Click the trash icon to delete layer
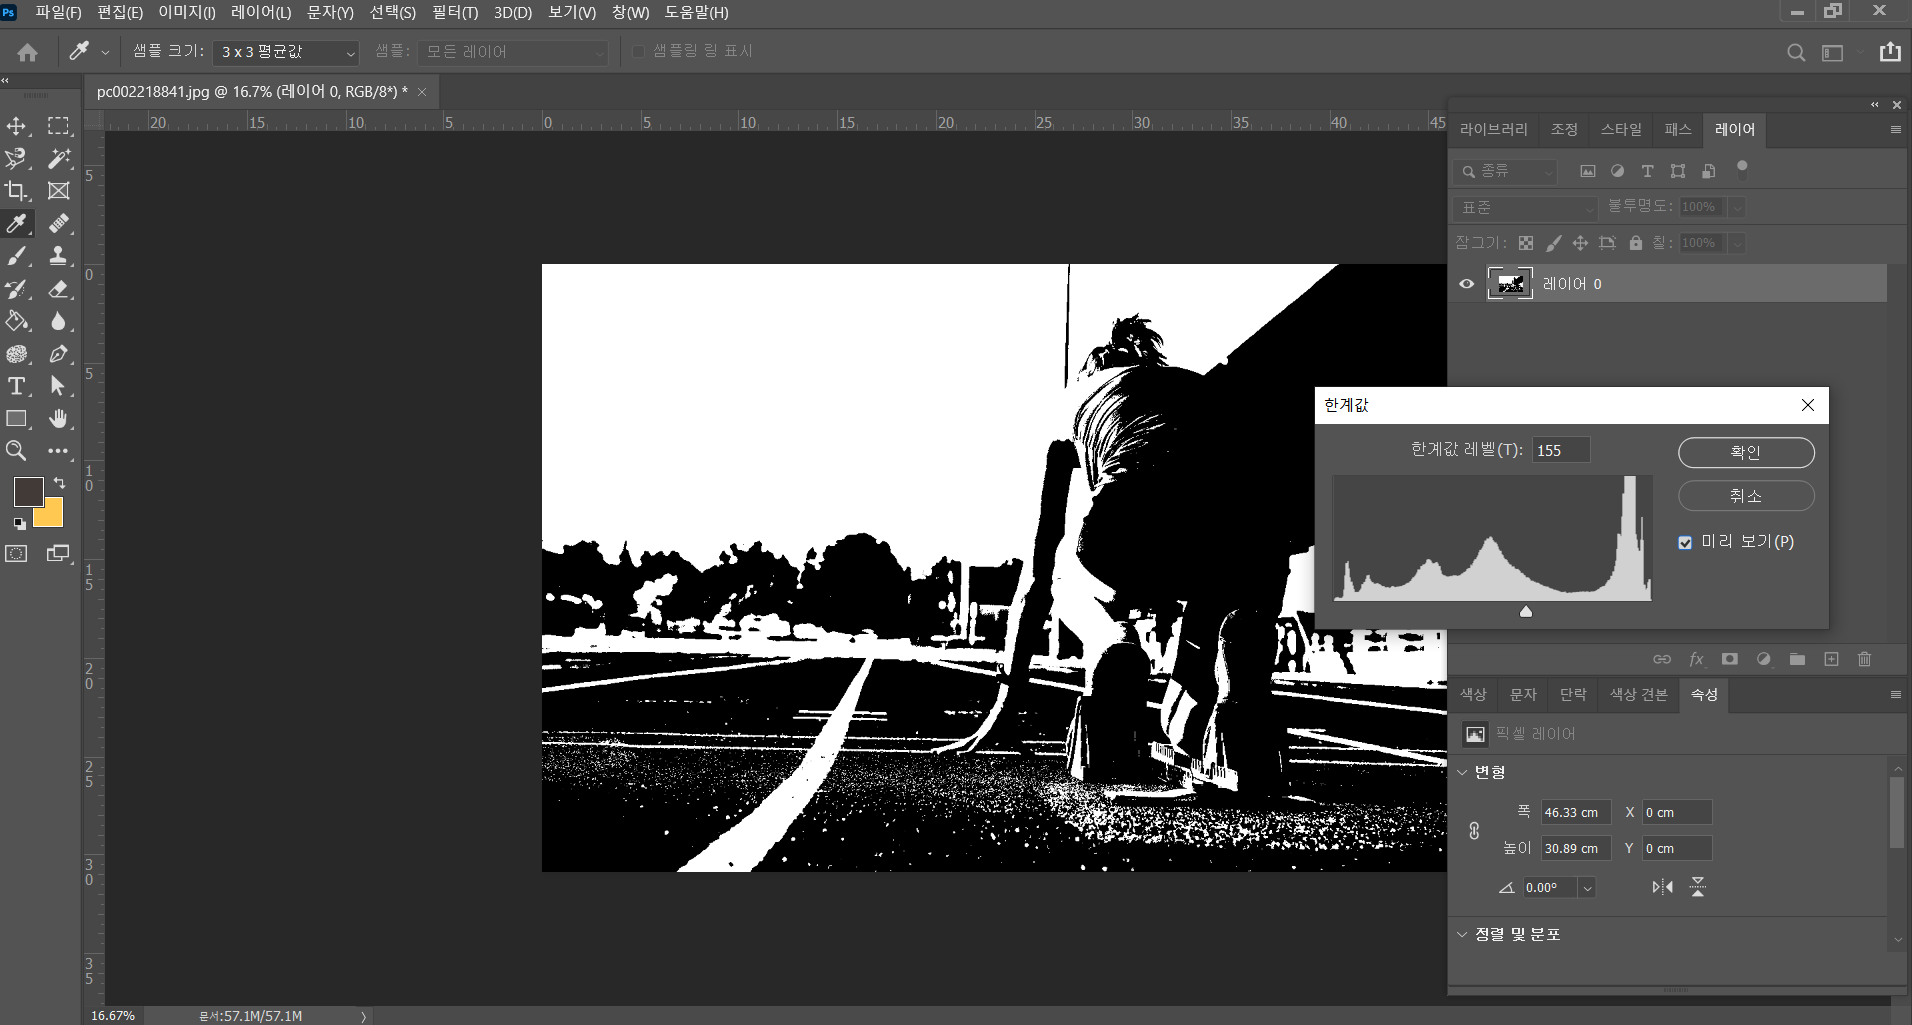Screen dimensions: 1912x1025 (x=1864, y=659)
